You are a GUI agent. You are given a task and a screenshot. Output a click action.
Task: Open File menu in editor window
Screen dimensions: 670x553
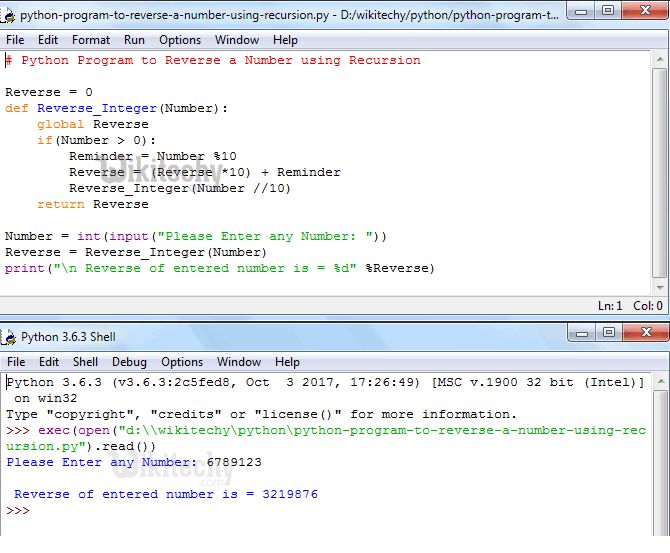[x=15, y=40]
